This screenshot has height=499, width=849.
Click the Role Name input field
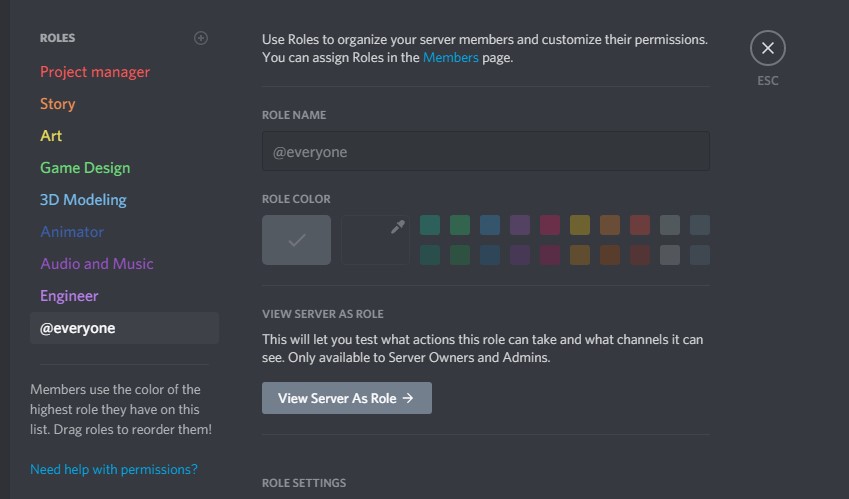coord(485,152)
